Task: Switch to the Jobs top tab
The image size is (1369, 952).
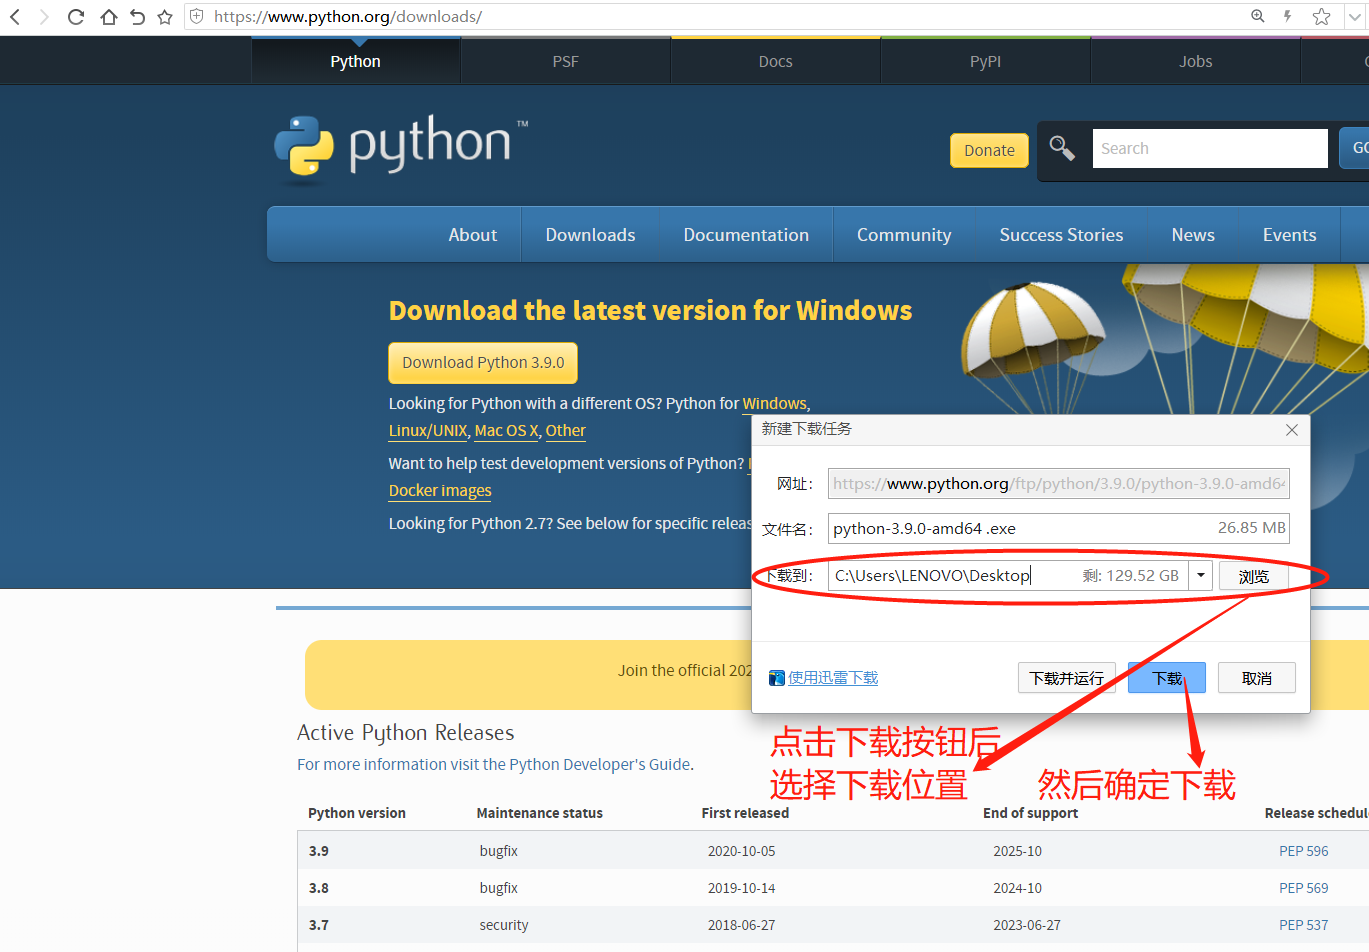Action: coord(1196,61)
